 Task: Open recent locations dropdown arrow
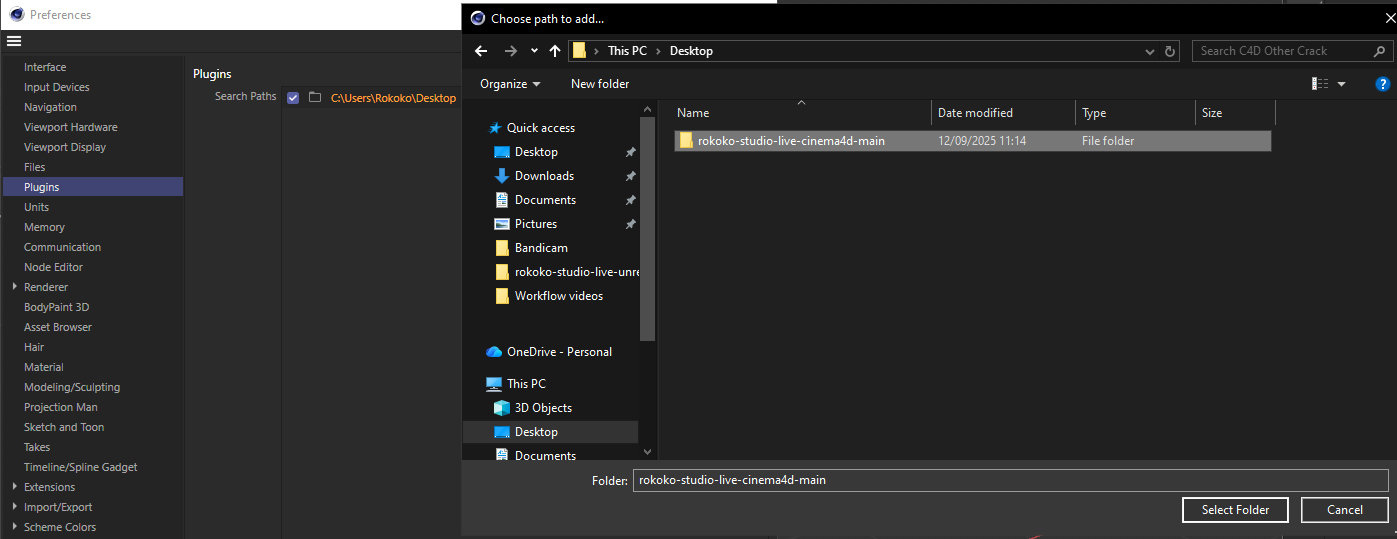click(x=534, y=51)
